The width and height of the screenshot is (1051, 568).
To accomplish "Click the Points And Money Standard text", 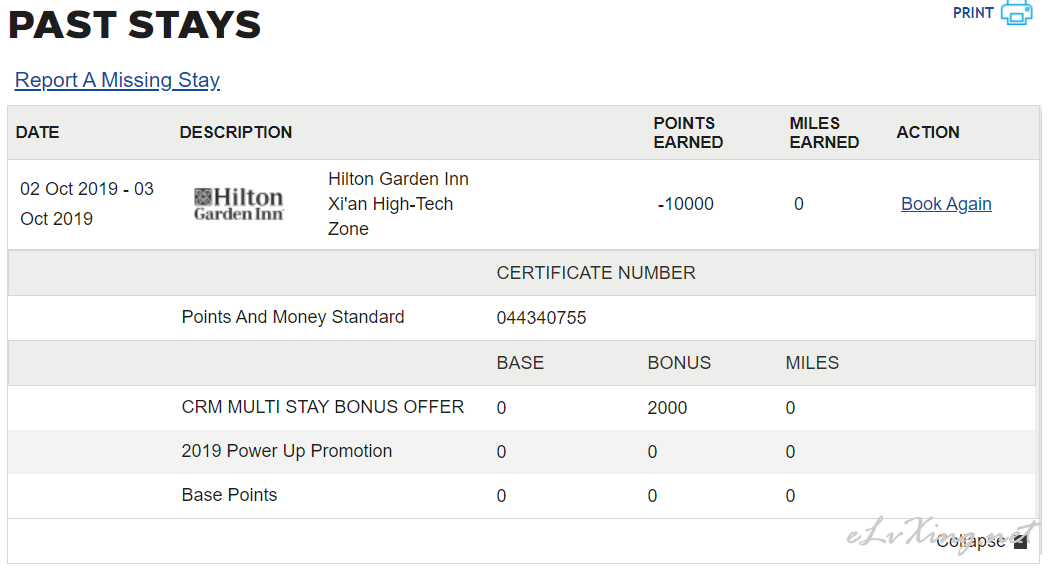I will (x=293, y=317).
